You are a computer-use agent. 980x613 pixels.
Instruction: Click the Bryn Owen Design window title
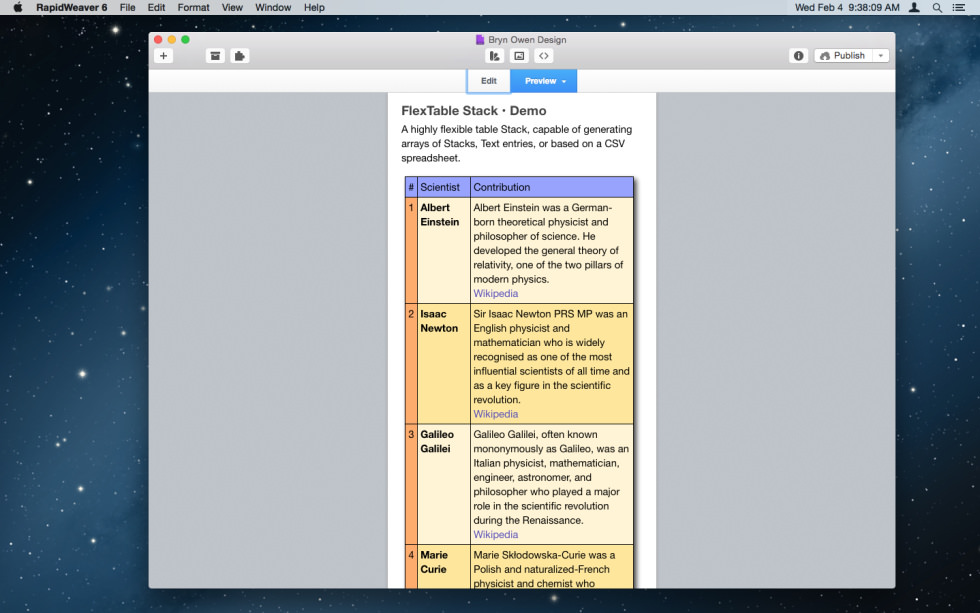point(527,39)
